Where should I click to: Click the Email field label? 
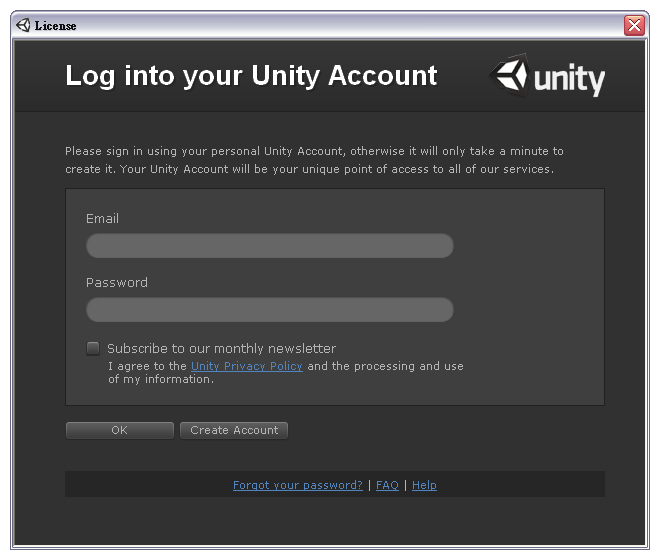[102, 219]
